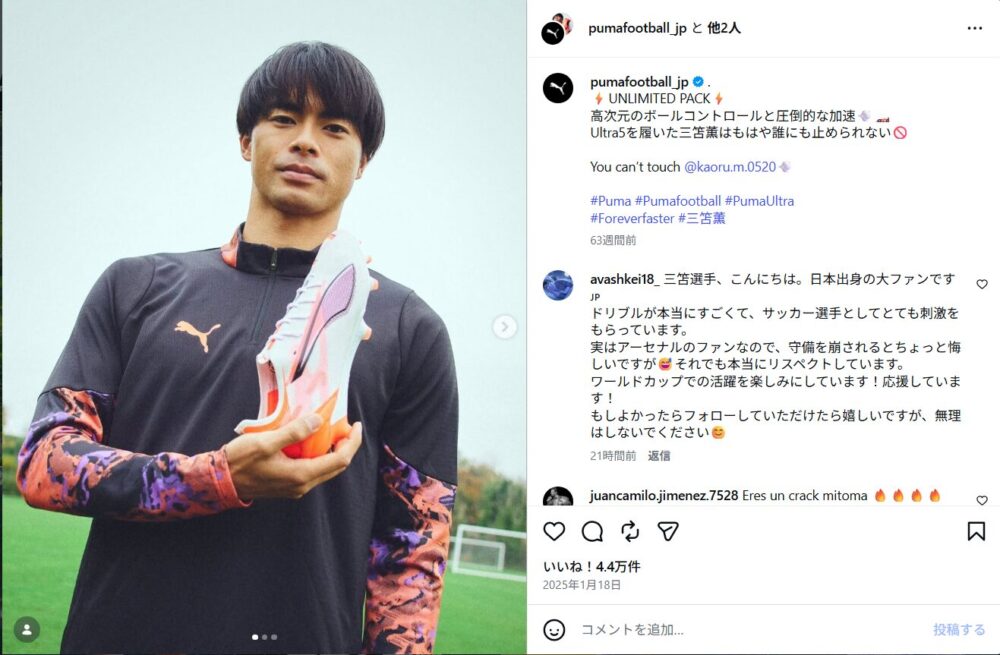The image size is (1000, 655).
Task: Open the #Pumafootball hashtag
Action: (x=677, y=201)
